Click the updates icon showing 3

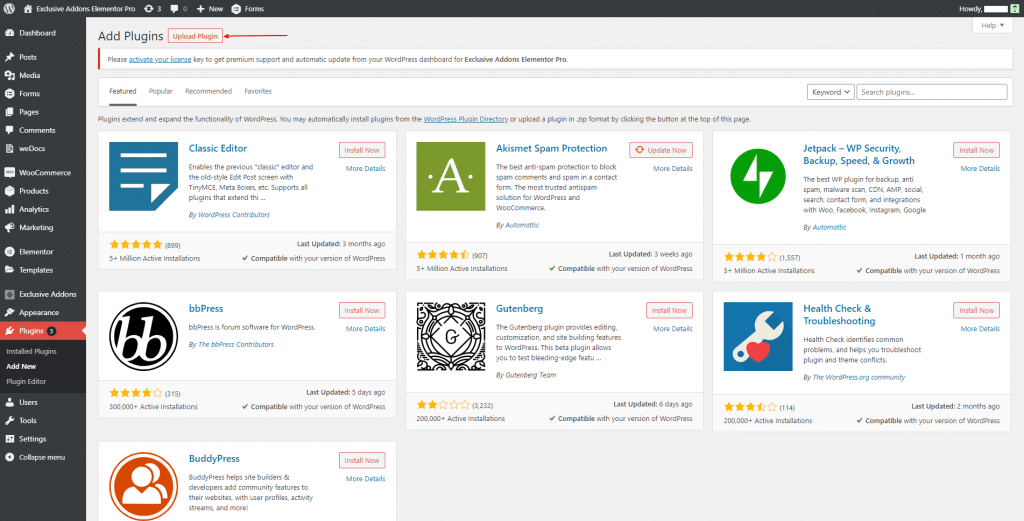[149, 9]
